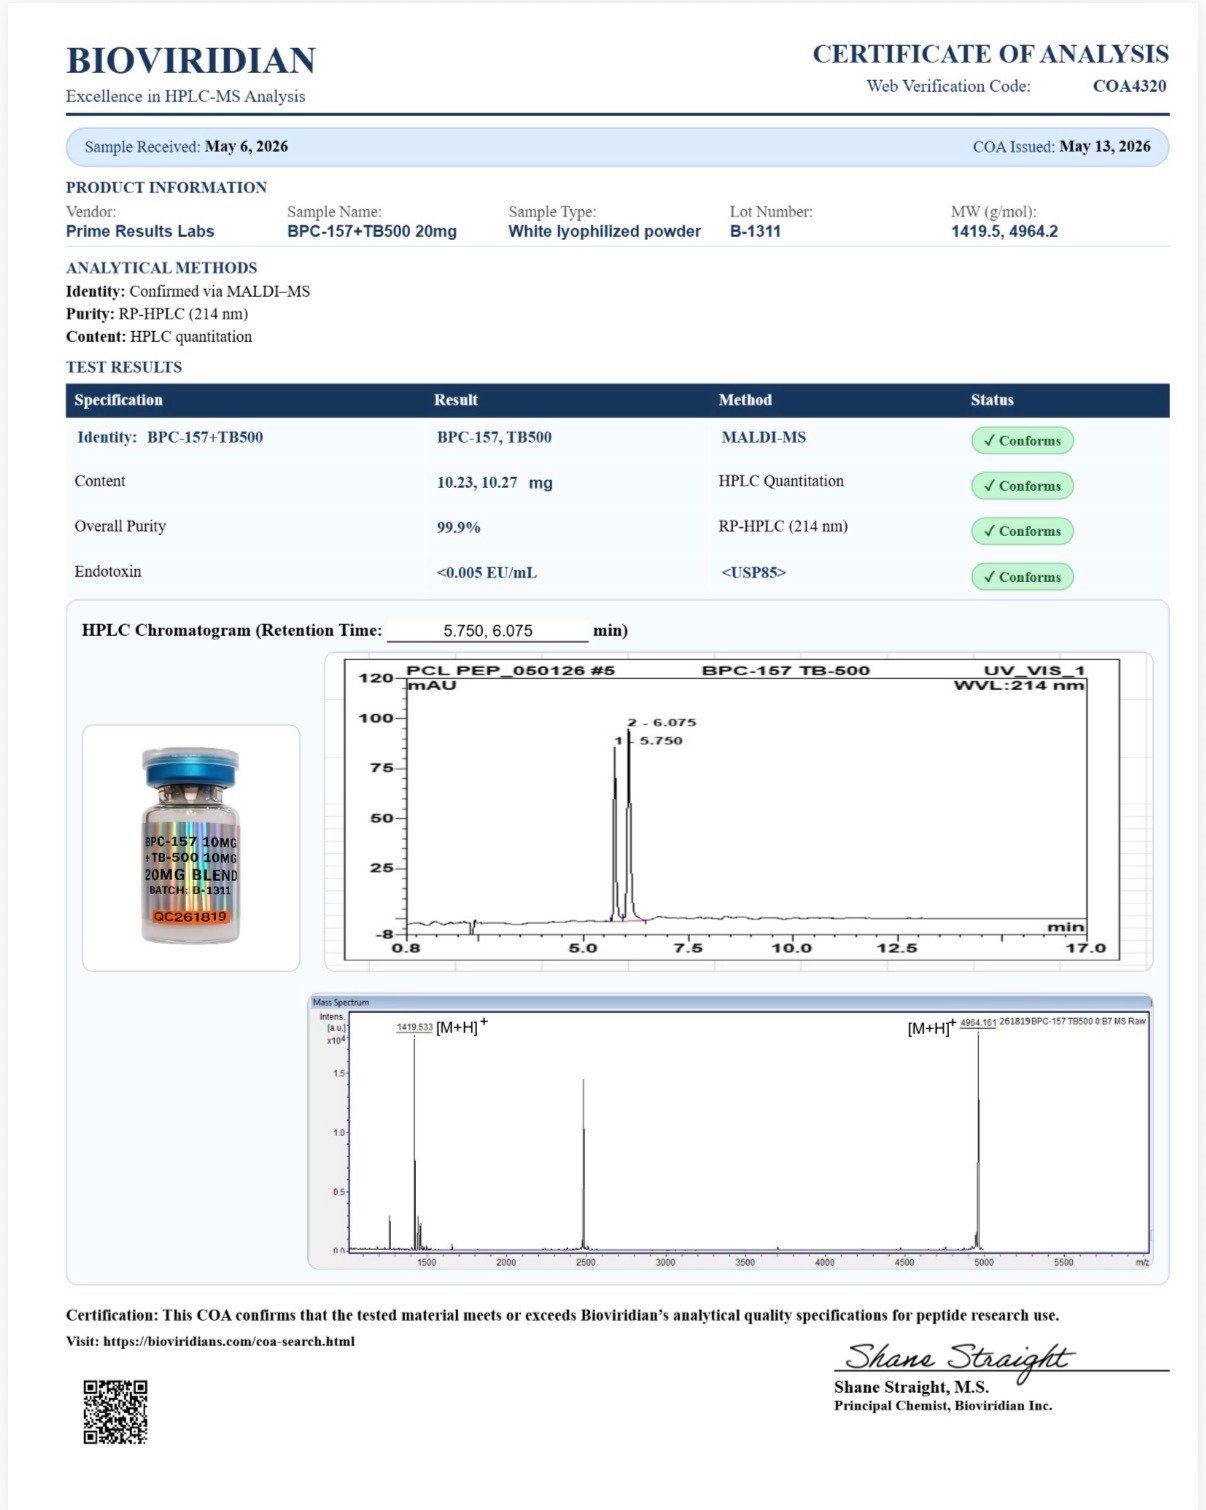This screenshot has width=1206, height=1510.
Task: Click COA Issued date May 13, 2026
Action: click(x=1105, y=146)
